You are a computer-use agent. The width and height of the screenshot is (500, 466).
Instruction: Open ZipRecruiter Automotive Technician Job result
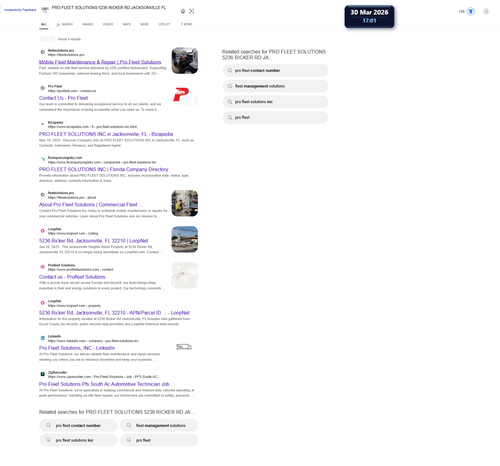pyautogui.click(x=107, y=384)
